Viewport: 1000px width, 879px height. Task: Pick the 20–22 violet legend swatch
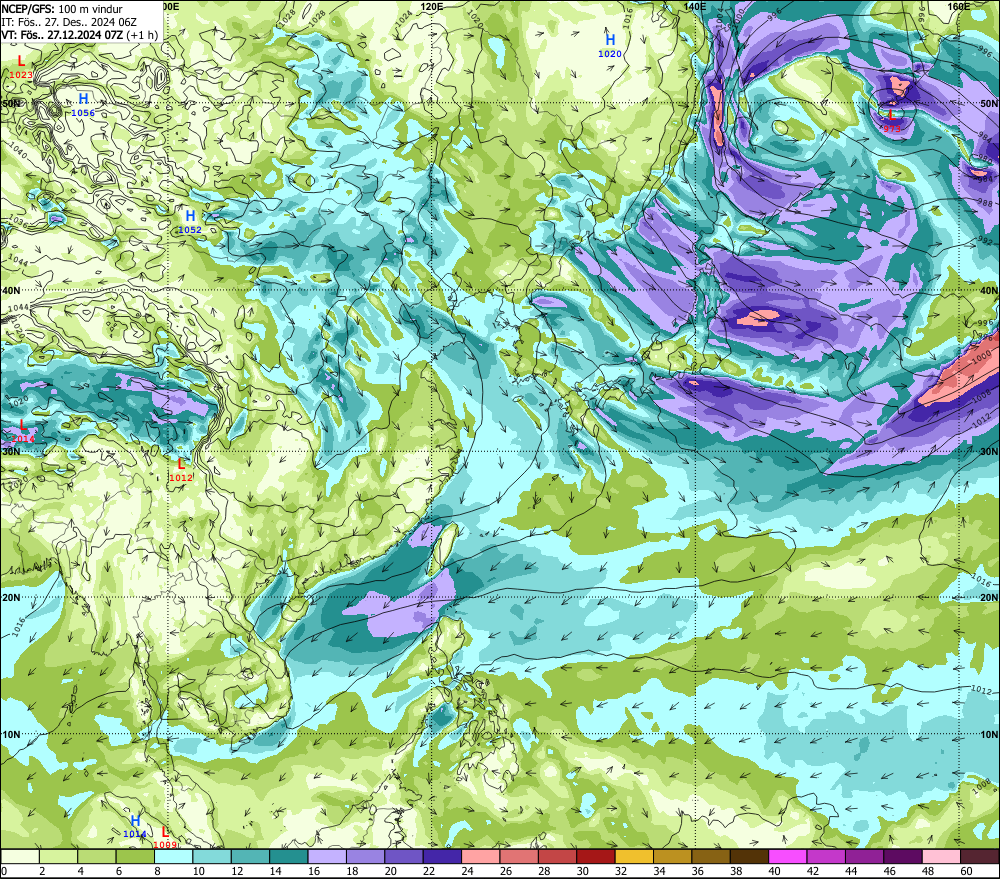[404, 857]
